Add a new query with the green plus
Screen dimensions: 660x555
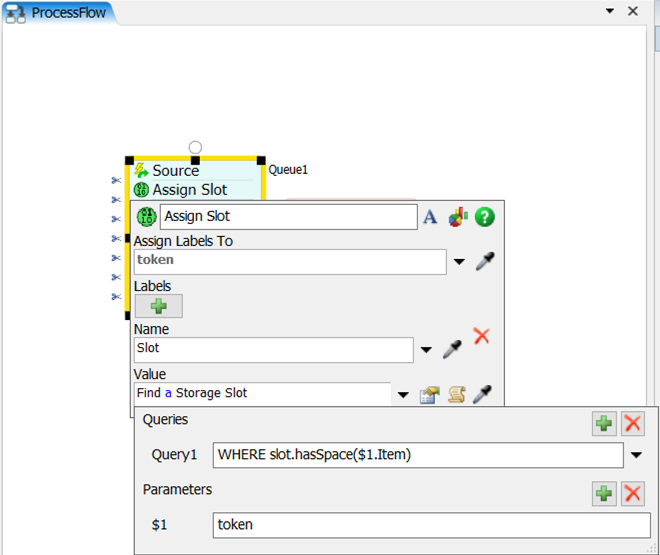coord(604,423)
